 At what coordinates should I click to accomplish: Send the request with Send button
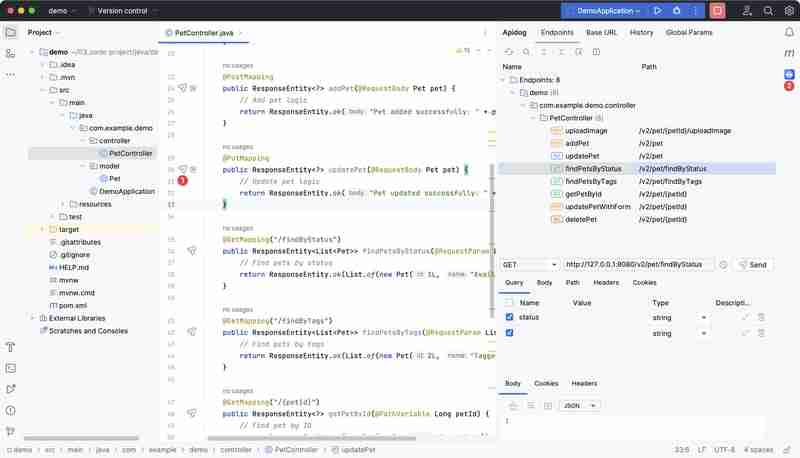(x=753, y=265)
